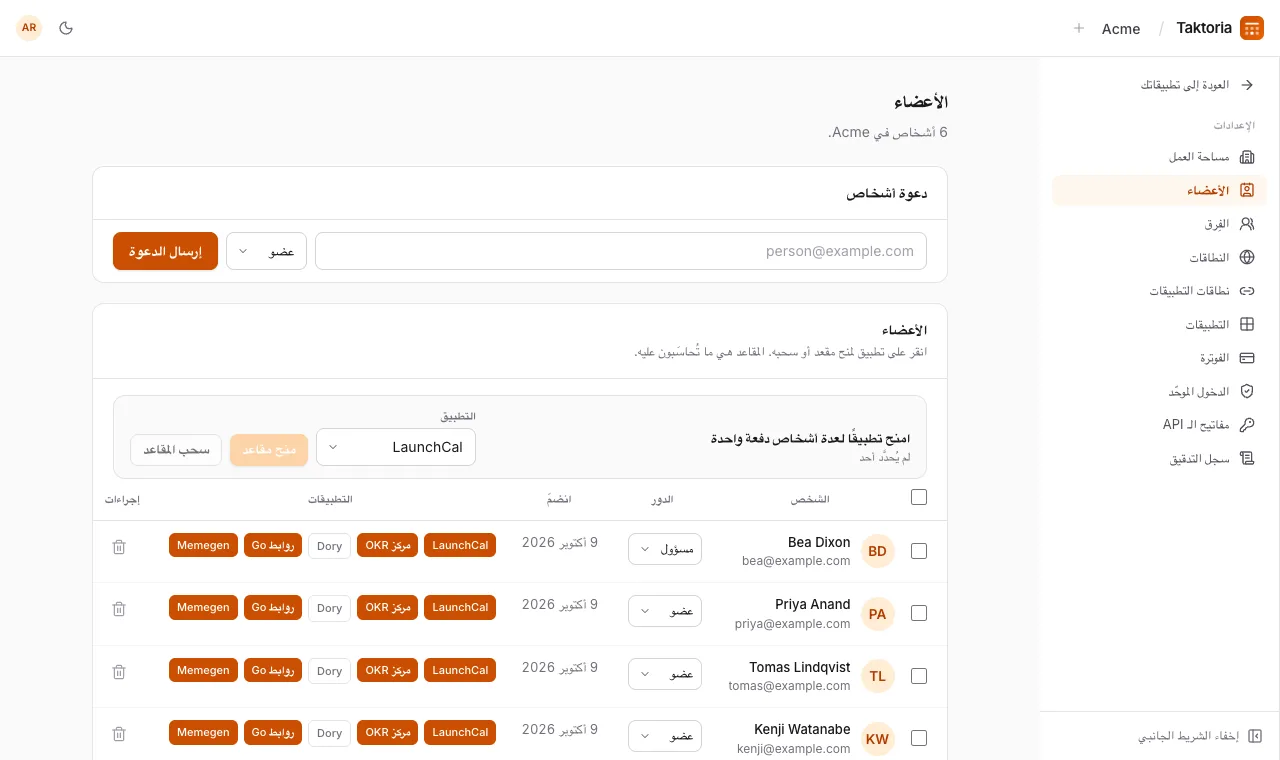Open الدخول الموحّد SSO page
The width and height of the screenshot is (1280, 760).
pos(1159,391)
